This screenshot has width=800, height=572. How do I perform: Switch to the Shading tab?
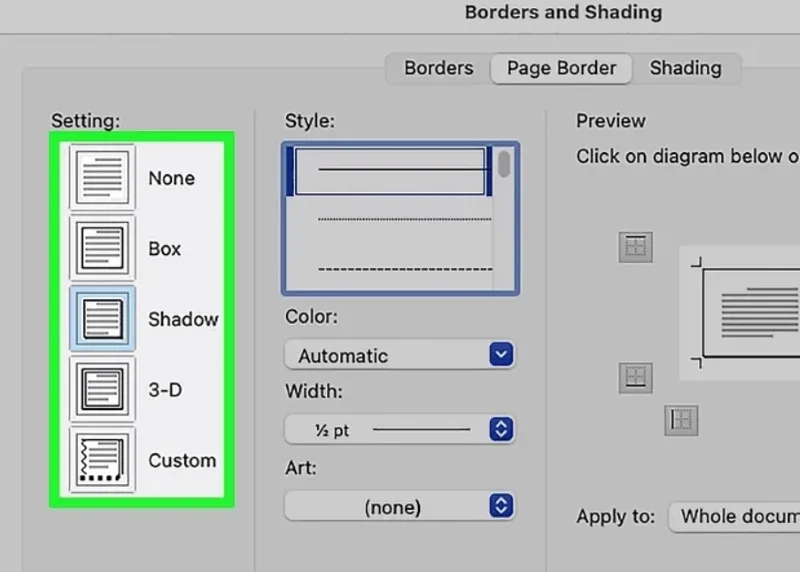(x=686, y=68)
